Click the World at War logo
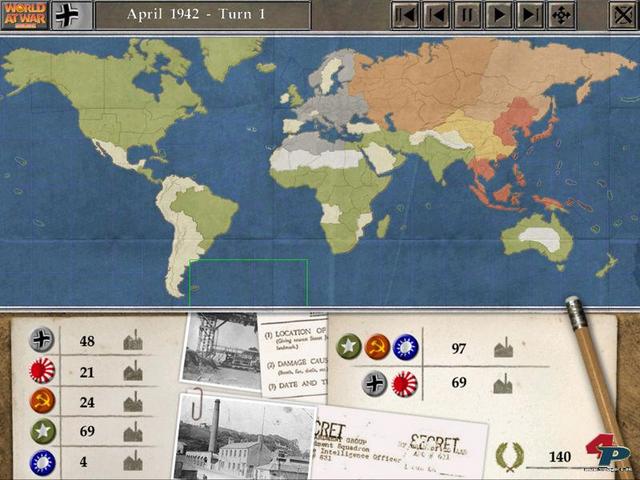The width and height of the screenshot is (640, 480). coord(22,15)
